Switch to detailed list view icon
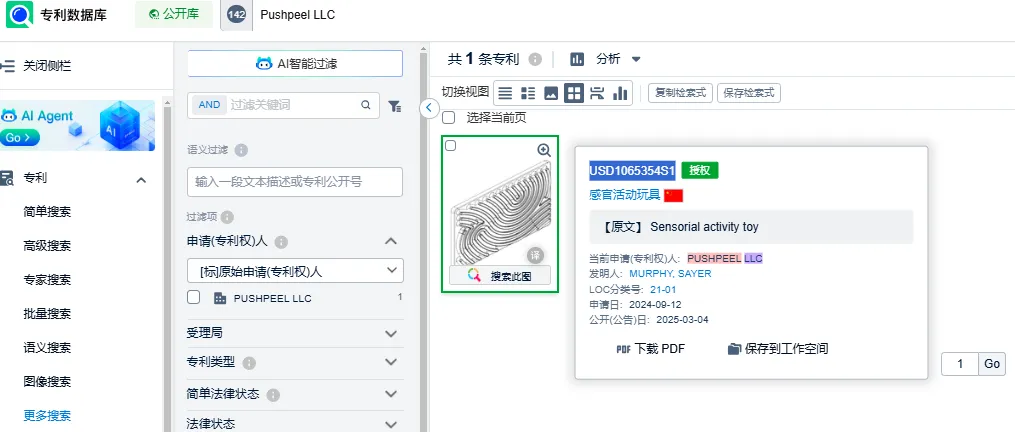 [528, 93]
